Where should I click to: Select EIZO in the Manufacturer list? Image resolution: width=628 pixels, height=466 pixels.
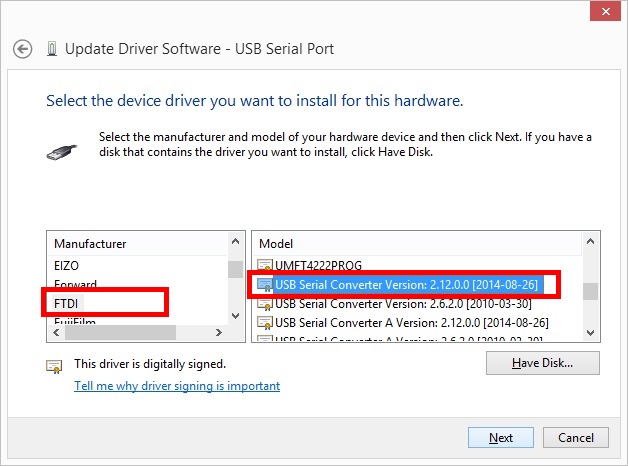[x=67, y=266]
